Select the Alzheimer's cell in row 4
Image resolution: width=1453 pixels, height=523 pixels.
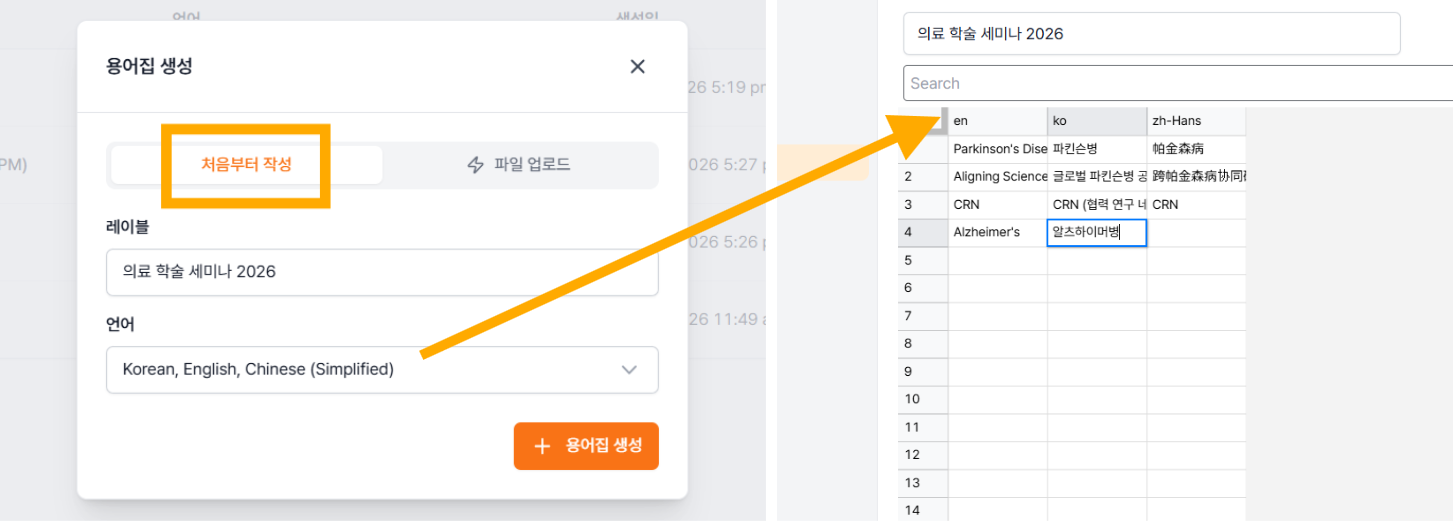pos(997,233)
